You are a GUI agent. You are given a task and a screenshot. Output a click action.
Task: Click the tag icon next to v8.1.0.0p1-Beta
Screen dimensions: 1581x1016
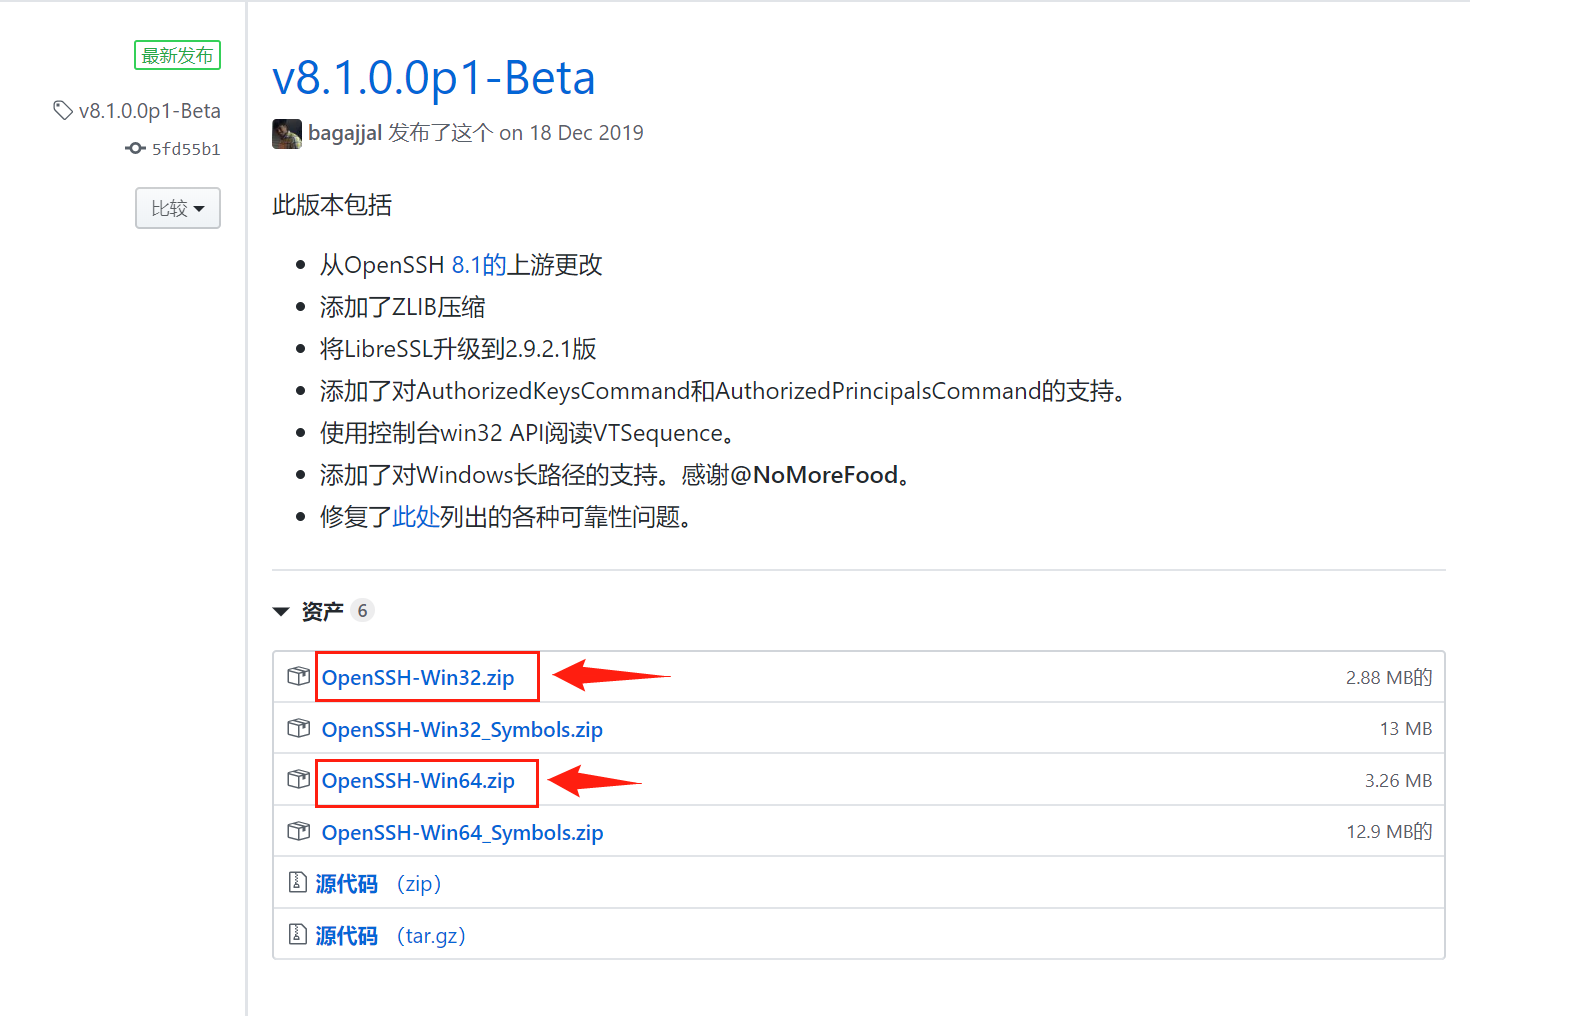click(x=63, y=110)
